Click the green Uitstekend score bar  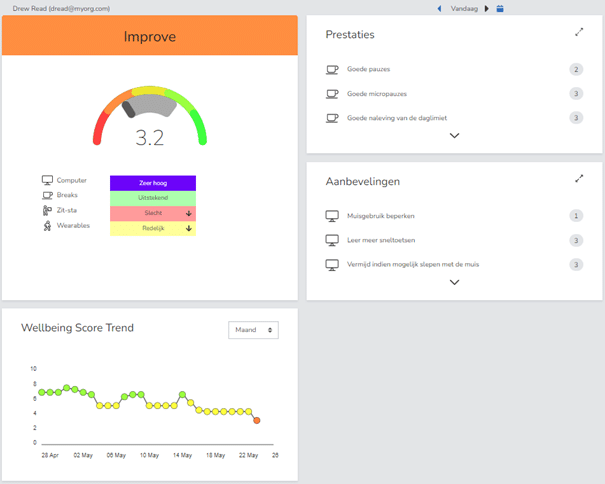[153, 198]
